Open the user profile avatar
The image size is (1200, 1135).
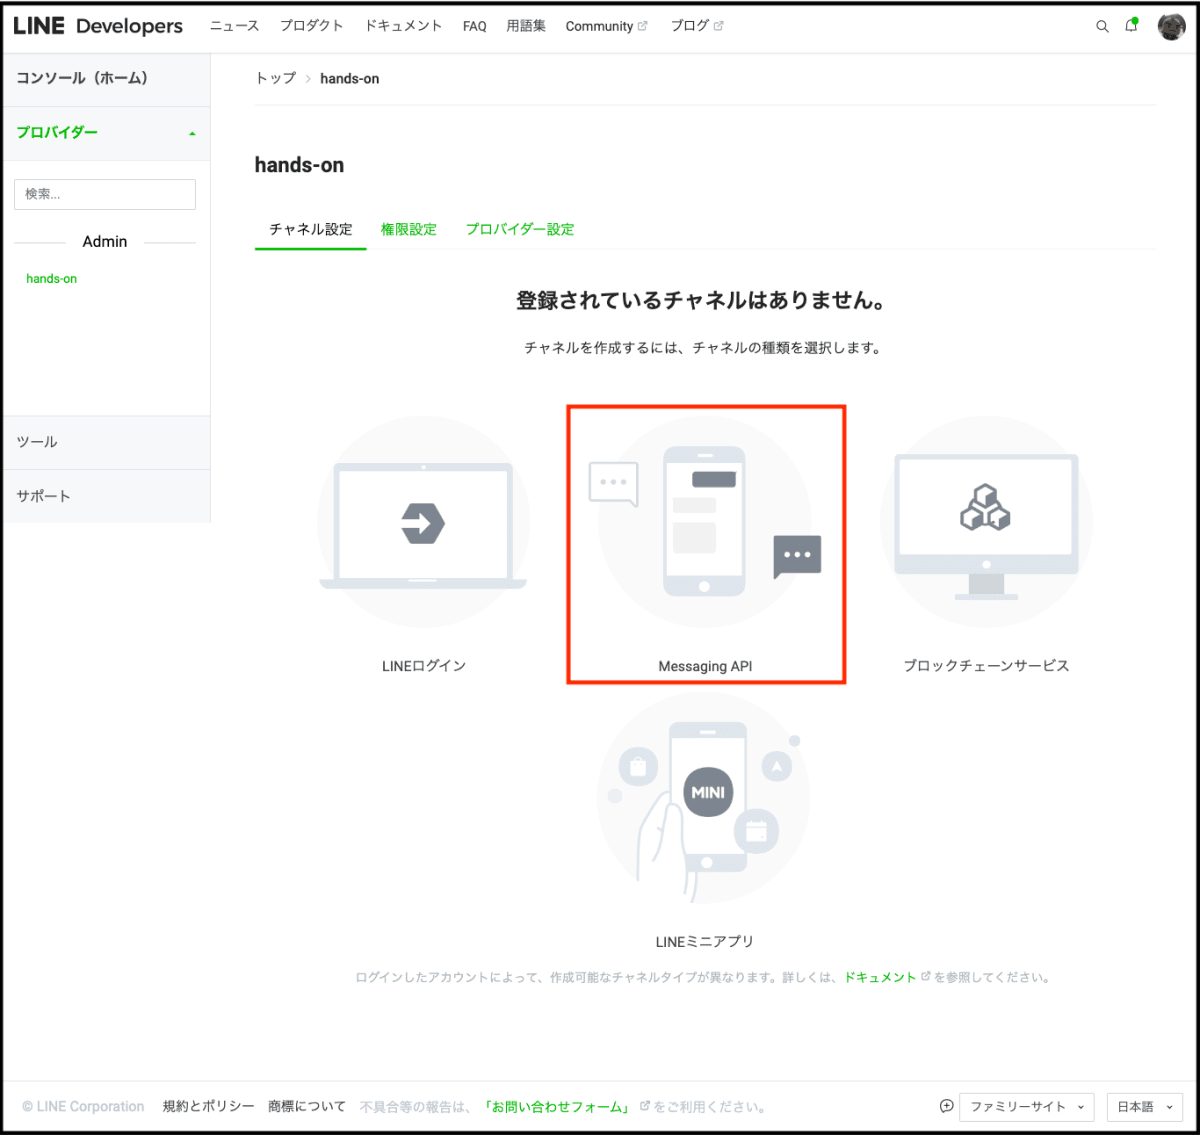(1171, 27)
